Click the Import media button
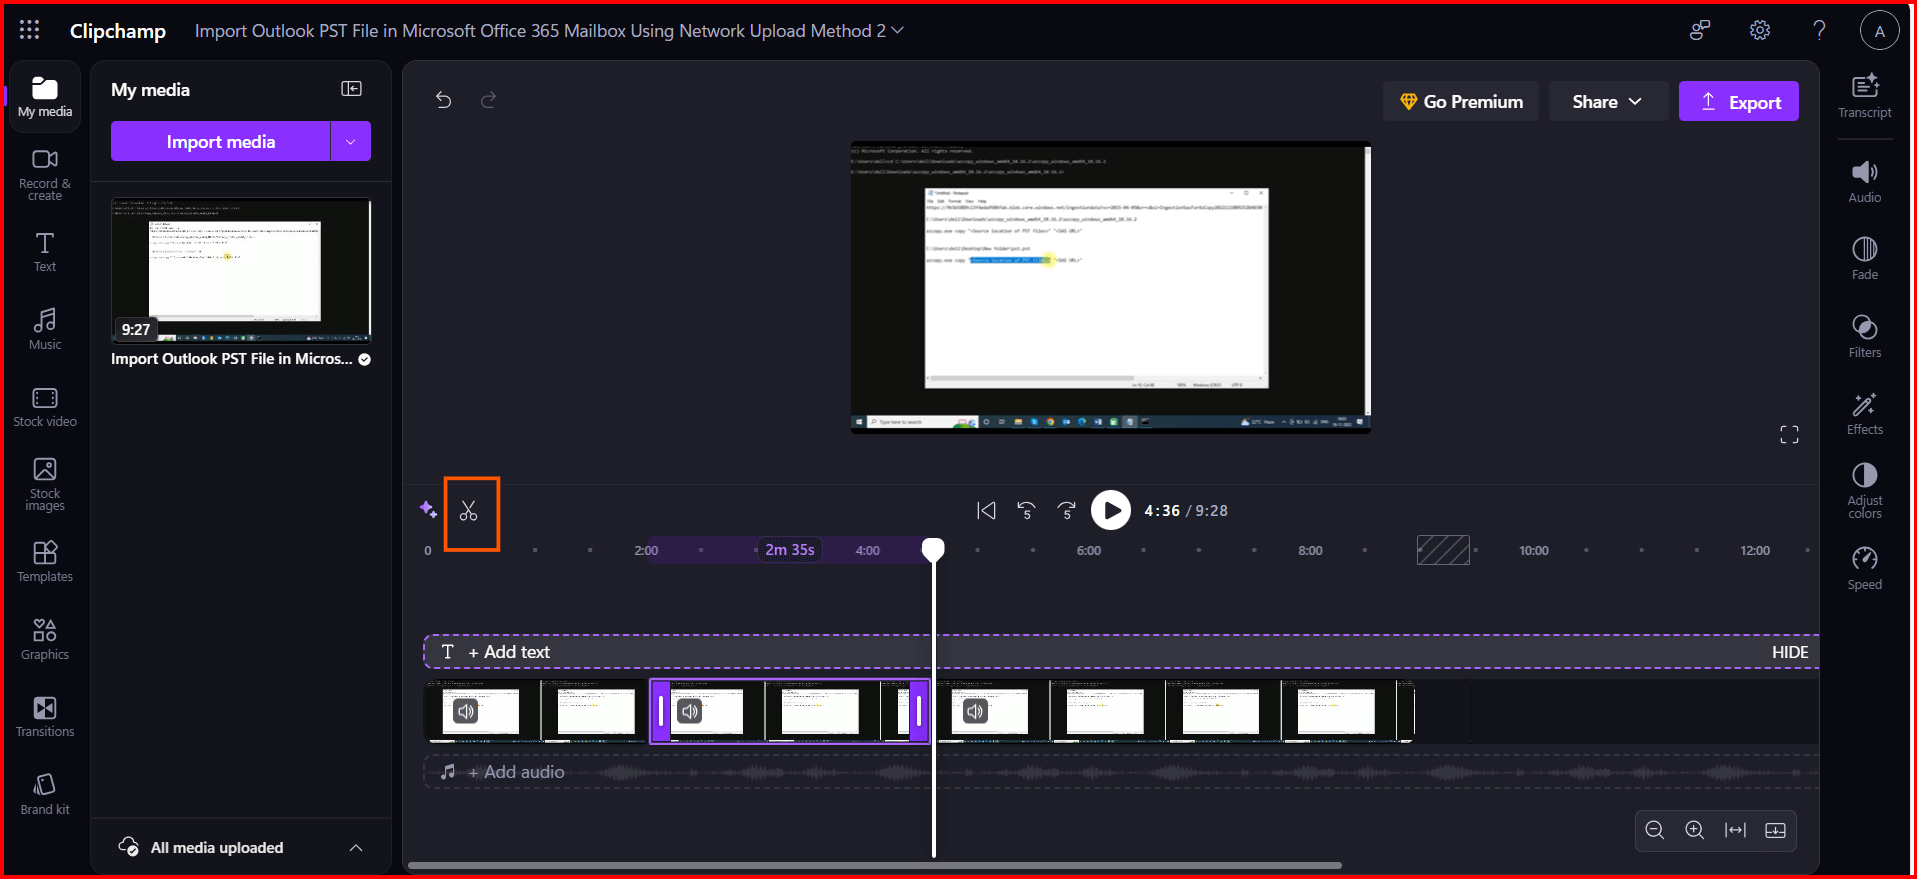Image resolution: width=1917 pixels, height=879 pixels. click(220, 141)
